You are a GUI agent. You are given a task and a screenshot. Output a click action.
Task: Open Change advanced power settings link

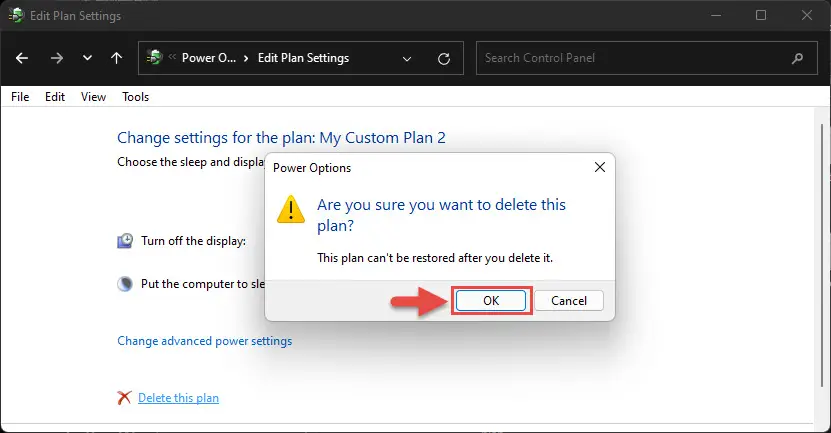[205, 341]
